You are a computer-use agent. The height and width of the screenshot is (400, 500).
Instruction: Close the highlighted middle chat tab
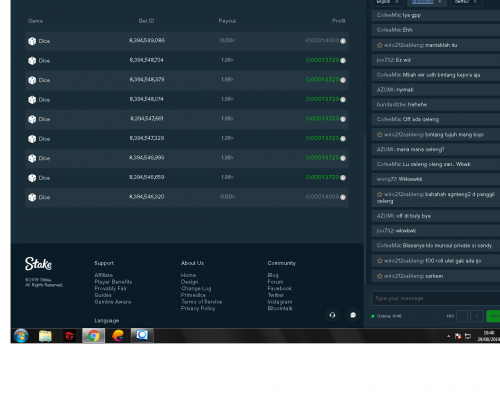pos(439,2)
